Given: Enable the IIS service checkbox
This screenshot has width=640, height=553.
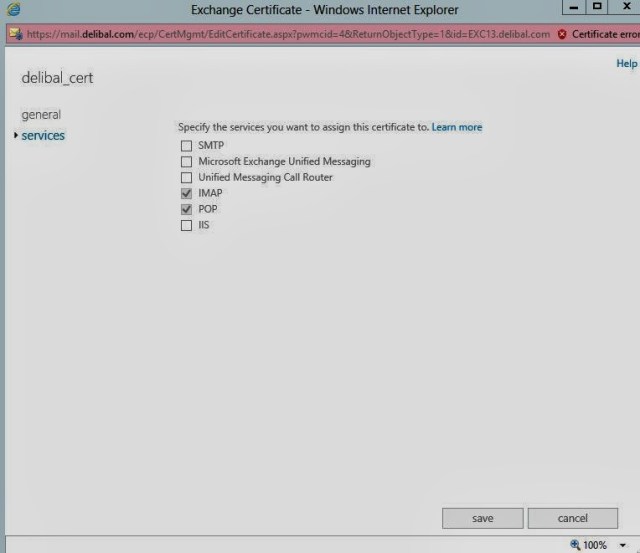Looking at the screenshot, I should tap(186, 226).
